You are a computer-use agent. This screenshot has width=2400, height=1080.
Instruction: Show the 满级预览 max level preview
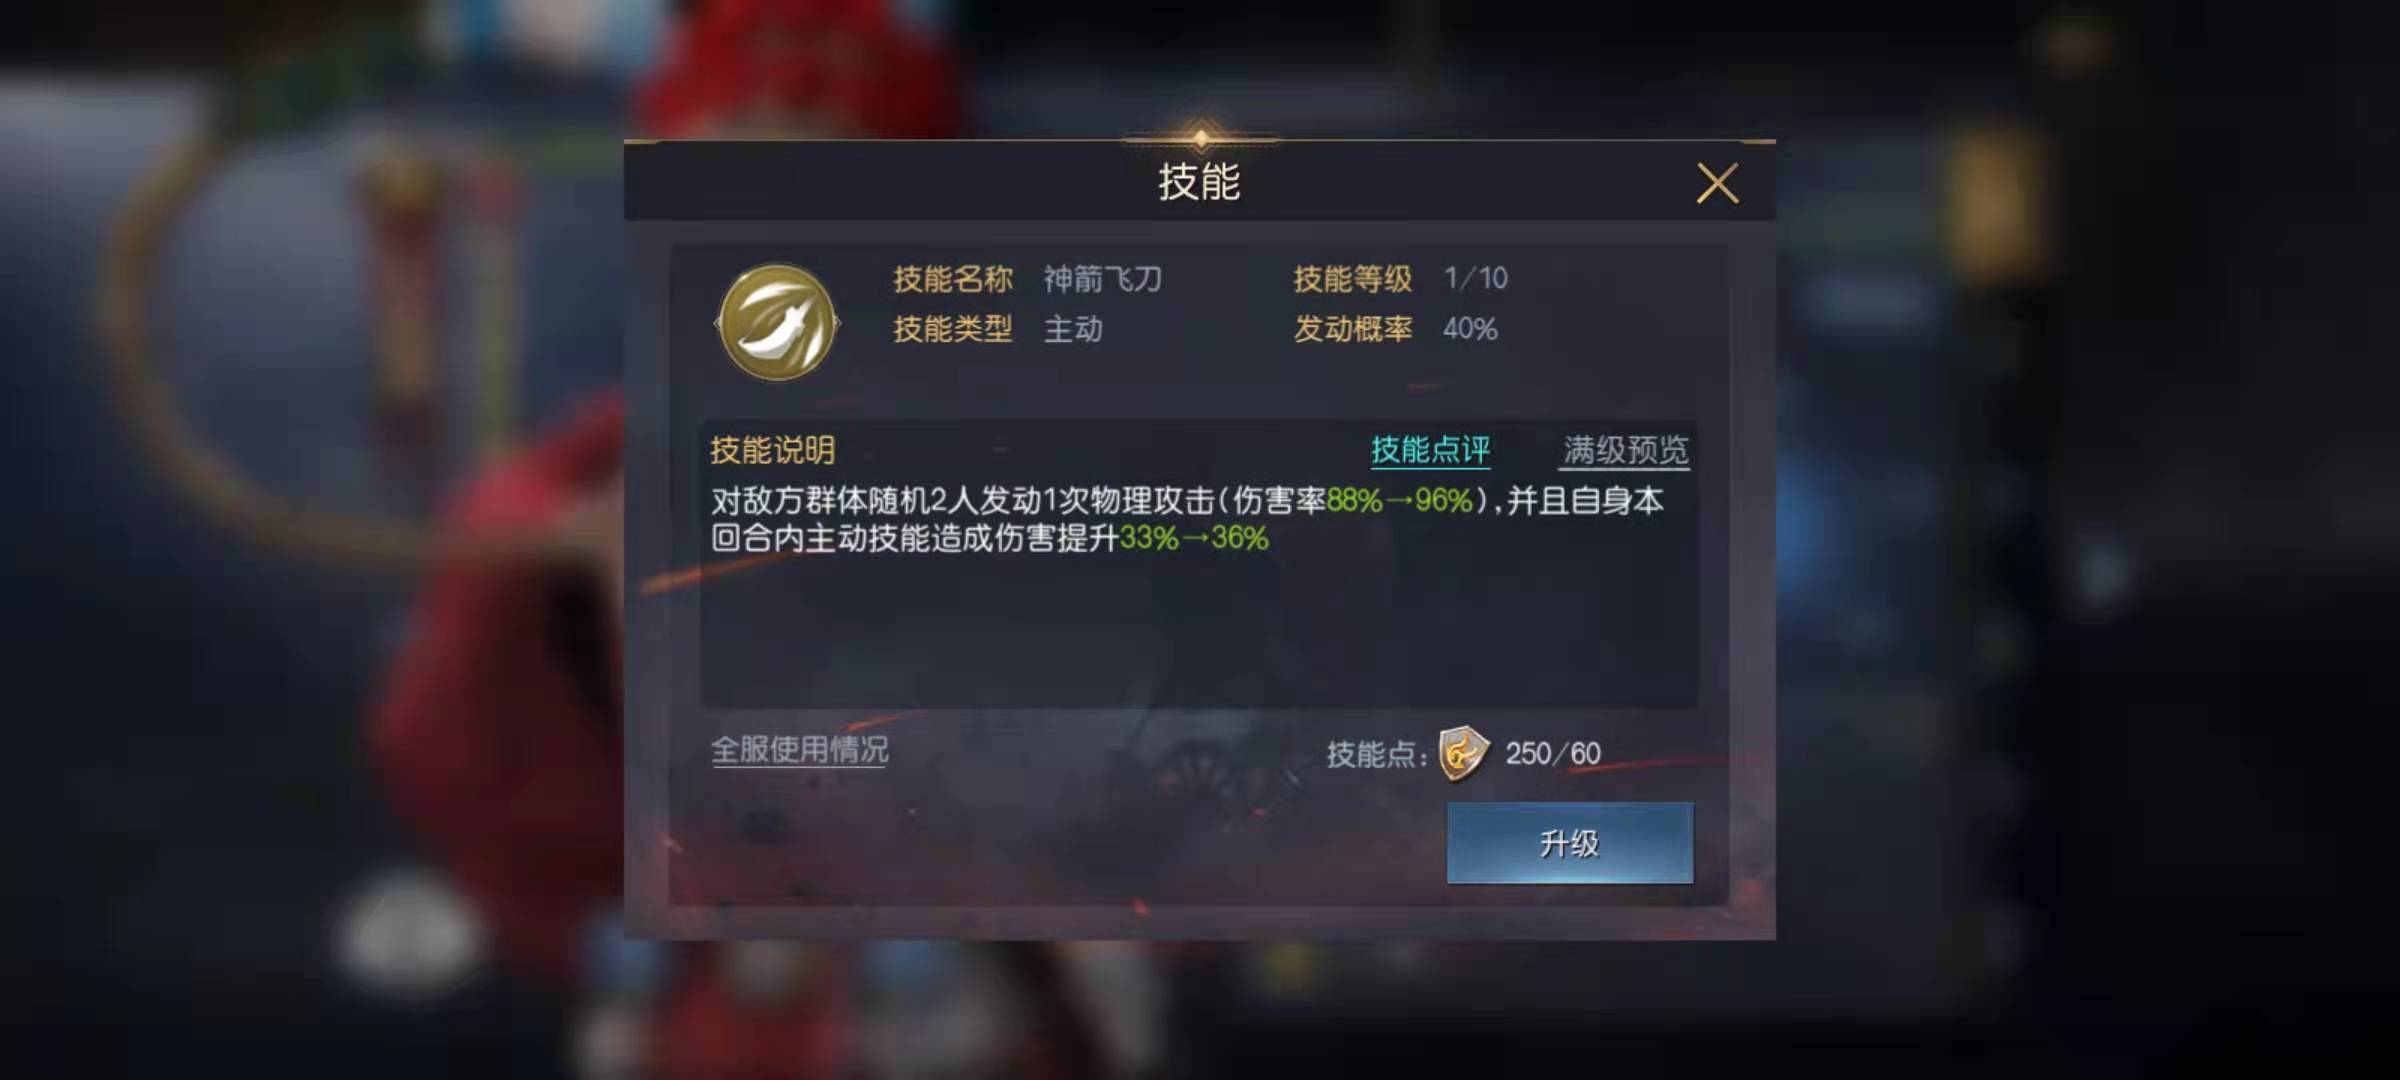tap(1625, 450)
